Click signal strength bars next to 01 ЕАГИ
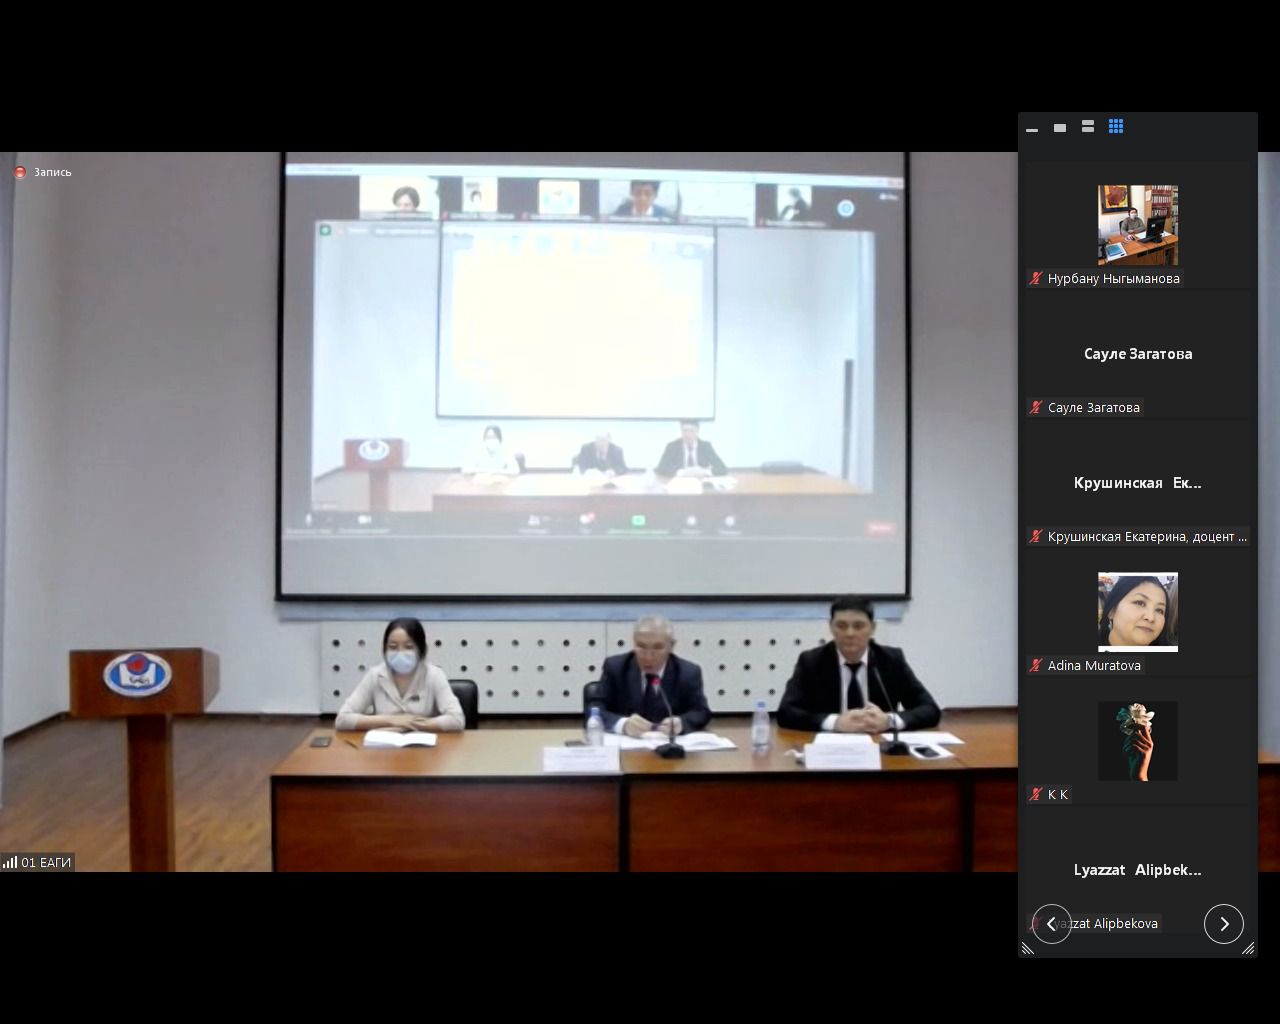 pos(10,862)
